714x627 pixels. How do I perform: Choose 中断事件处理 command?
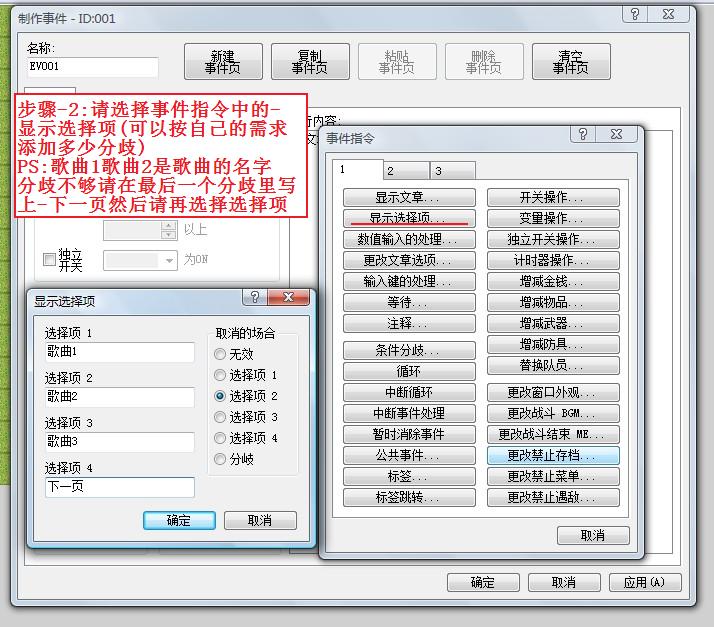tap(409, 413)
